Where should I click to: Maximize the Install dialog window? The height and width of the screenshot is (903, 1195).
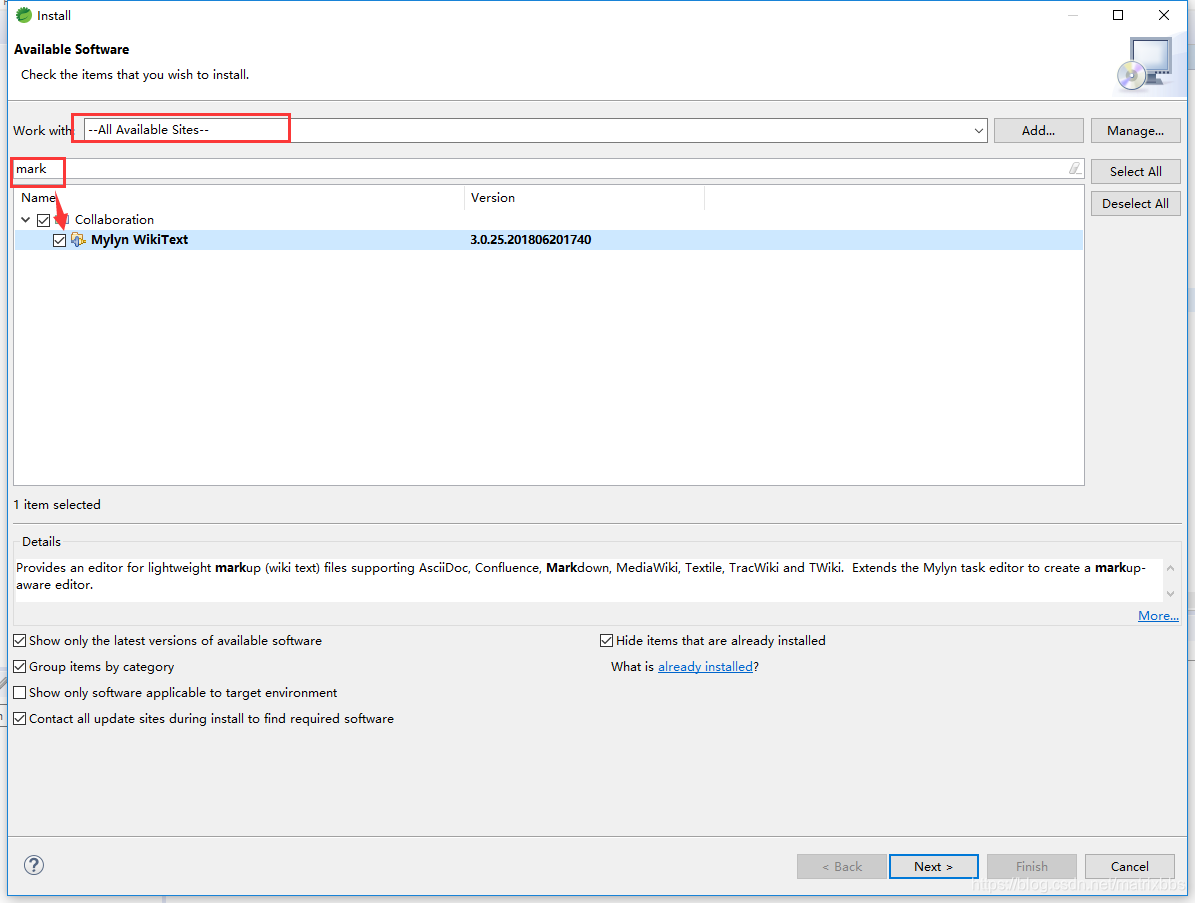[x=1118, y=15]
